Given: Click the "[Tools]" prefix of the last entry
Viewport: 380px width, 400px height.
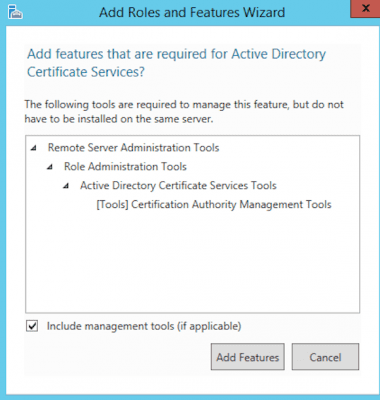Looking at the screenshot, I should coord(112,204).
